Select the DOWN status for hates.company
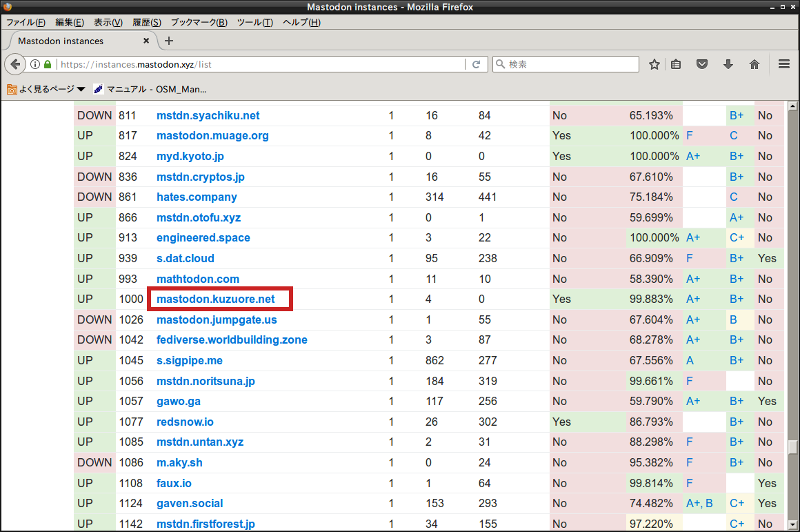The width and height of the screenshot is (800, 532). (x=94, y=197)
